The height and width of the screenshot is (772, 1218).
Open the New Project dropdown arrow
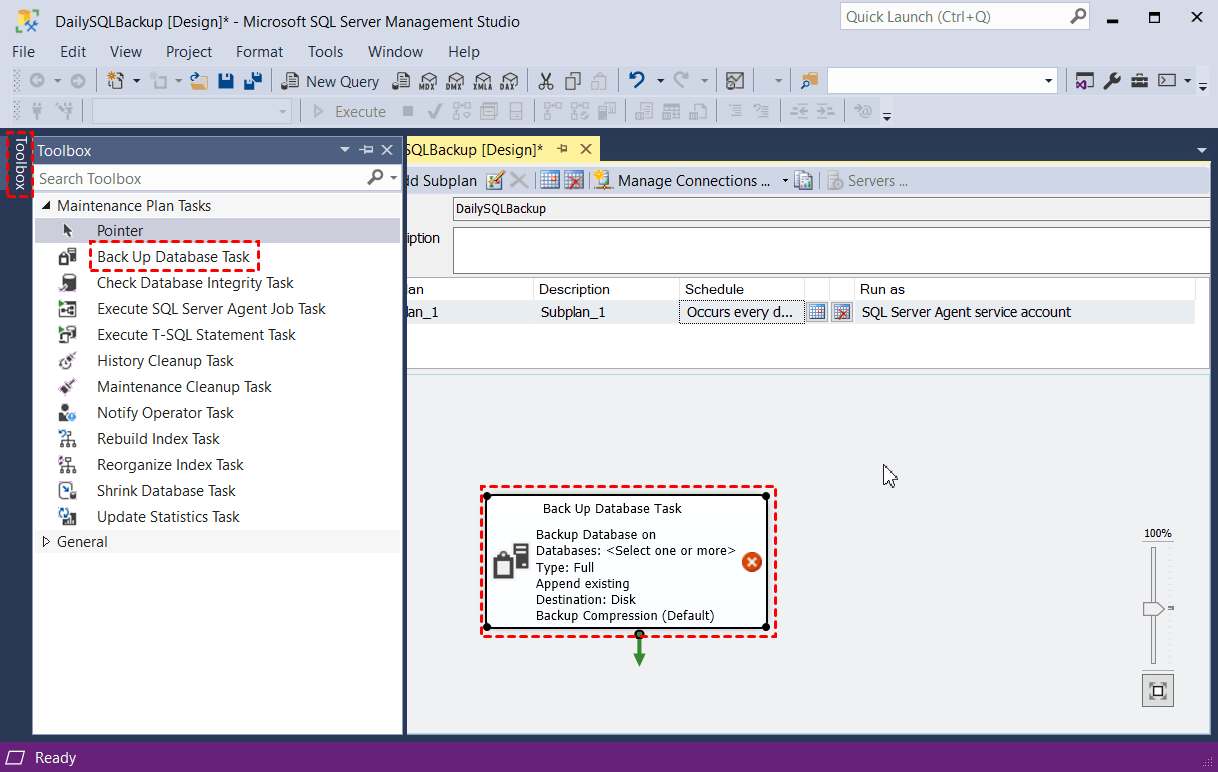pyautogui.click(x=136, y=81)
